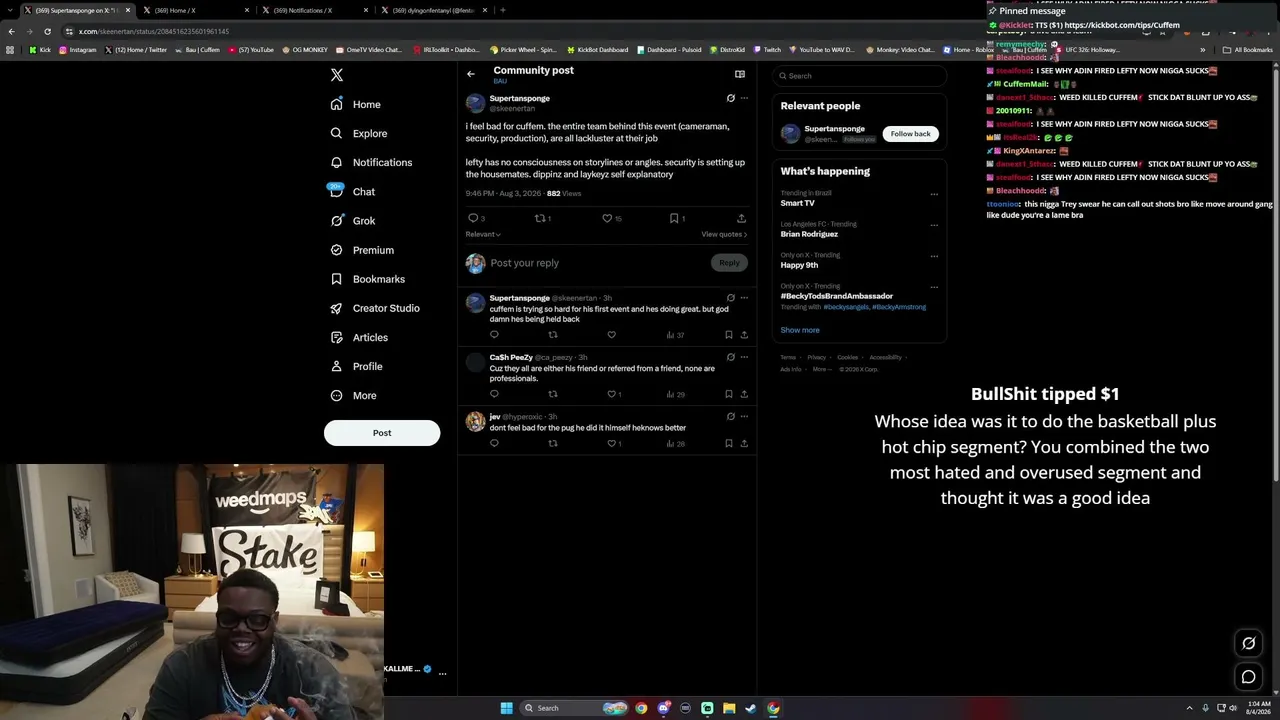Open Grok from the X sidebar
Viewport: 1280px width, 720px height.
(352, 220)
